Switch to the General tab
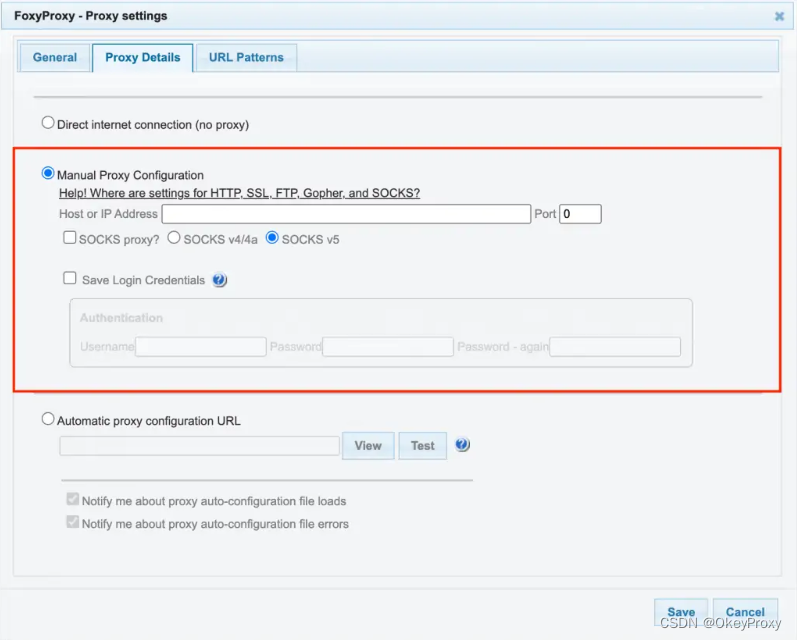797x640 pixels. 55,57
